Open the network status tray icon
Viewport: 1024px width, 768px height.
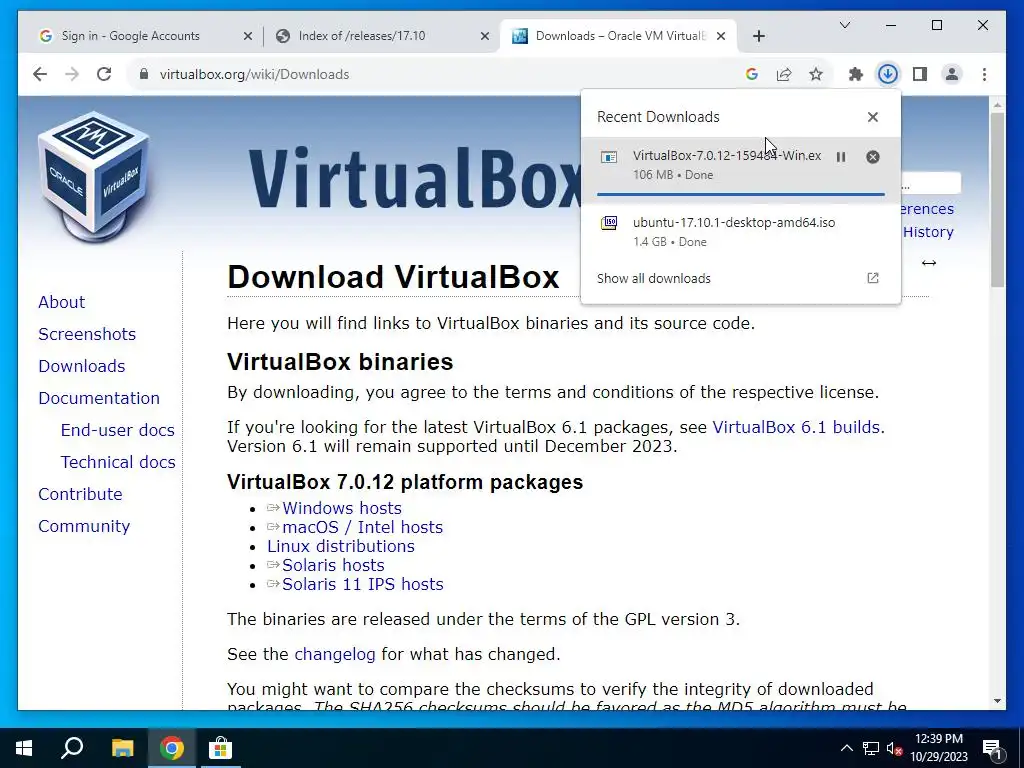click(x=871, y=748)
